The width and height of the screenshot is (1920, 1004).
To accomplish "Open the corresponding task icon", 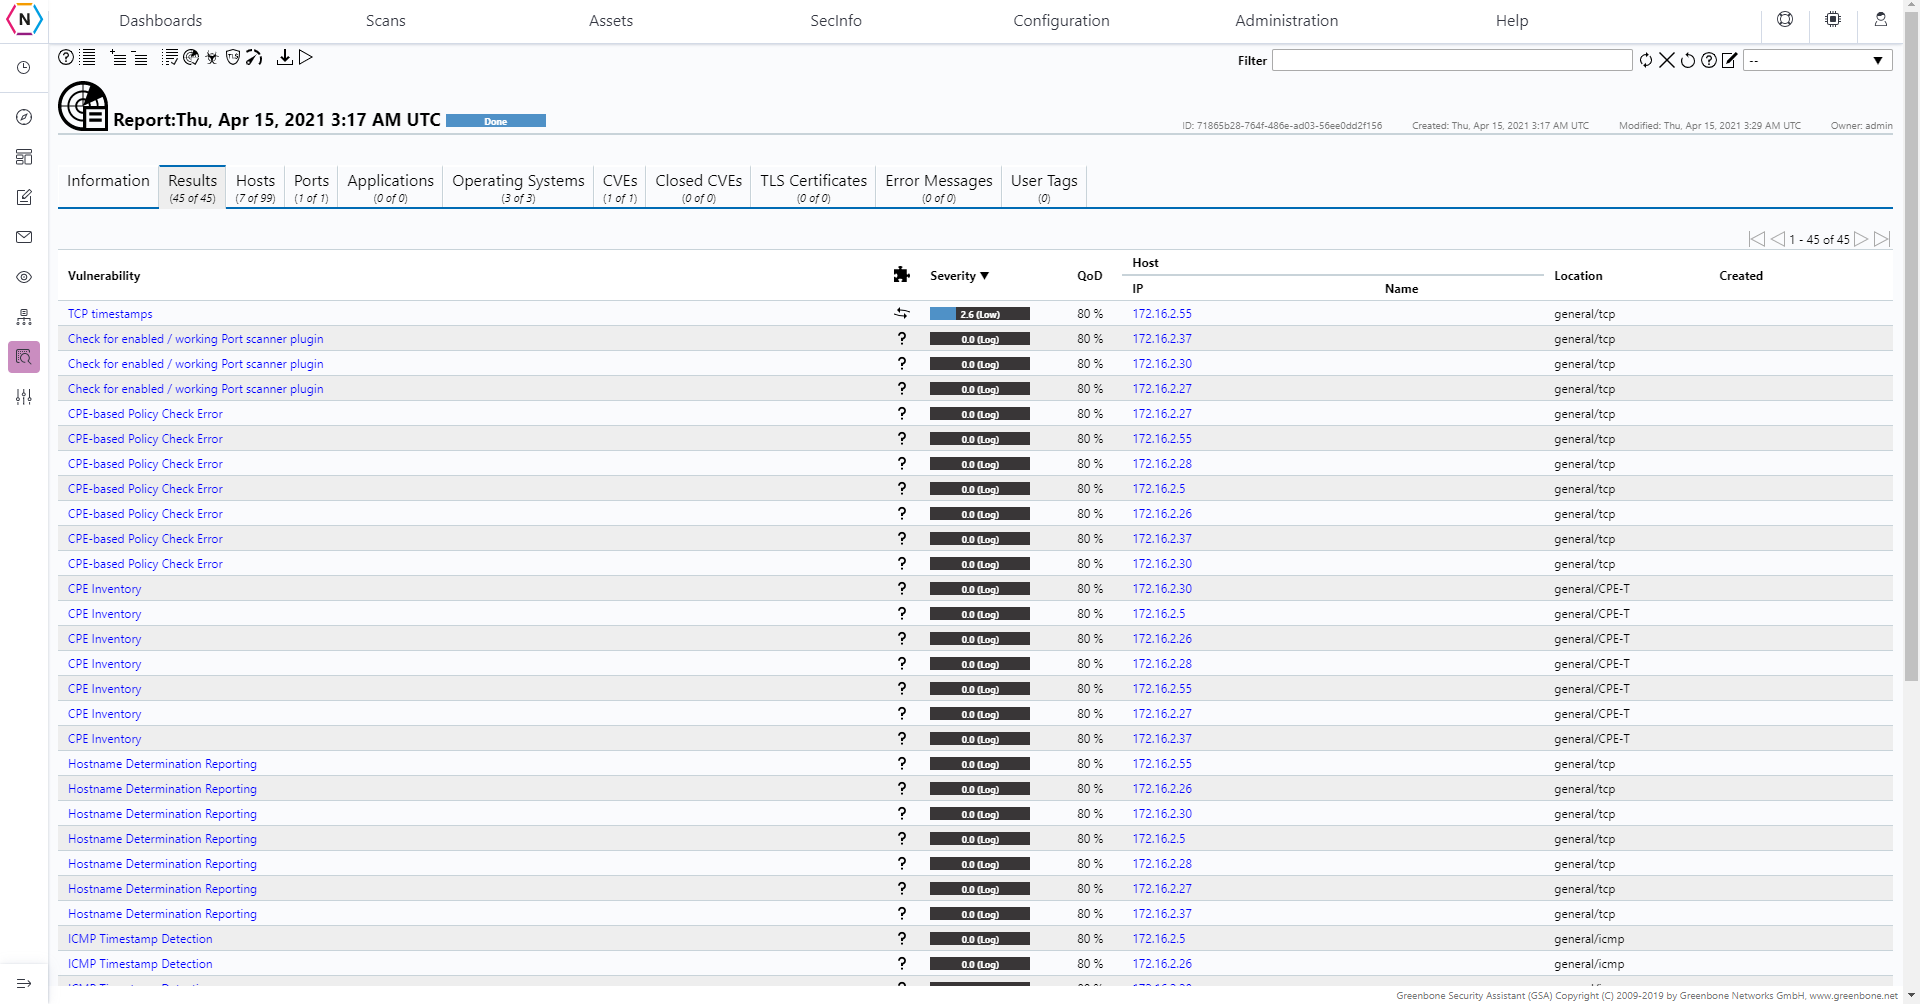I will (170, 58).
